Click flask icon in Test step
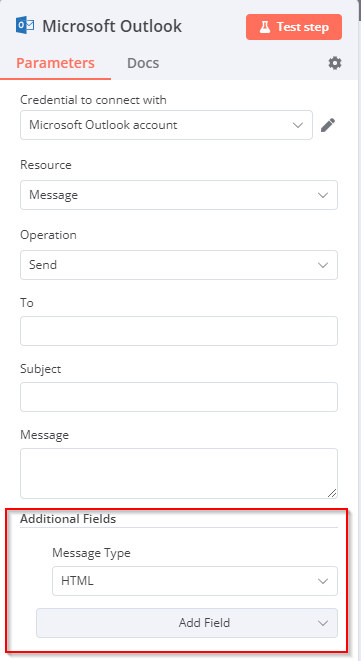This screenshot has width=361, height=661. [264, 27]
